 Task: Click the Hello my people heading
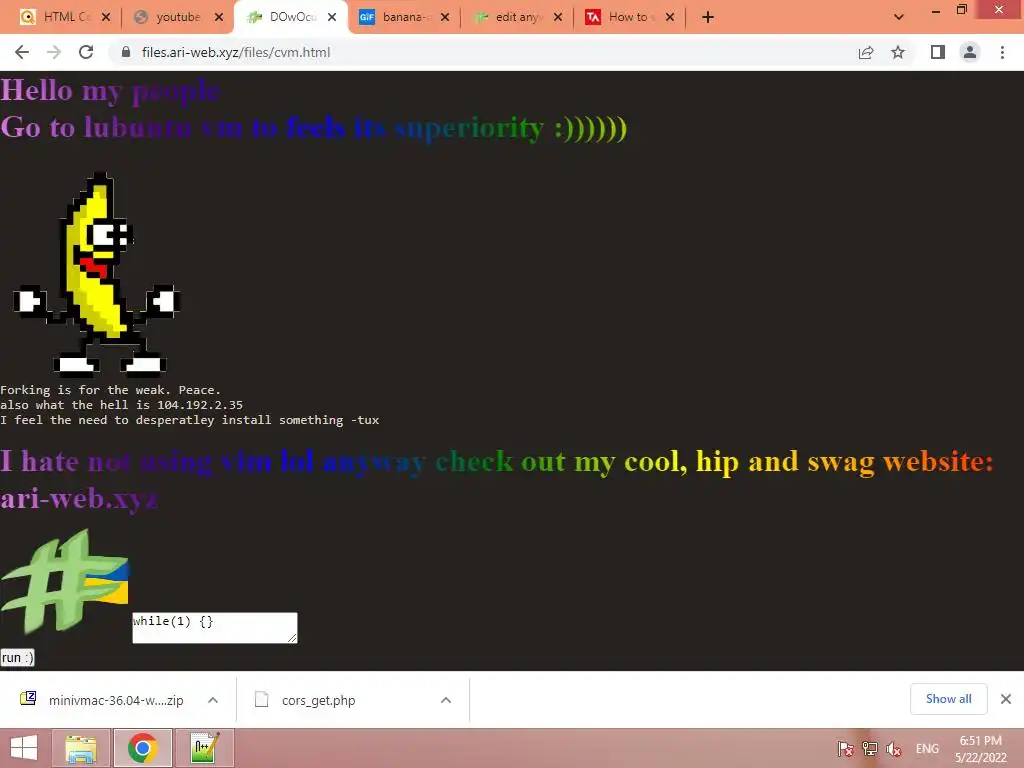pos(110,90)
